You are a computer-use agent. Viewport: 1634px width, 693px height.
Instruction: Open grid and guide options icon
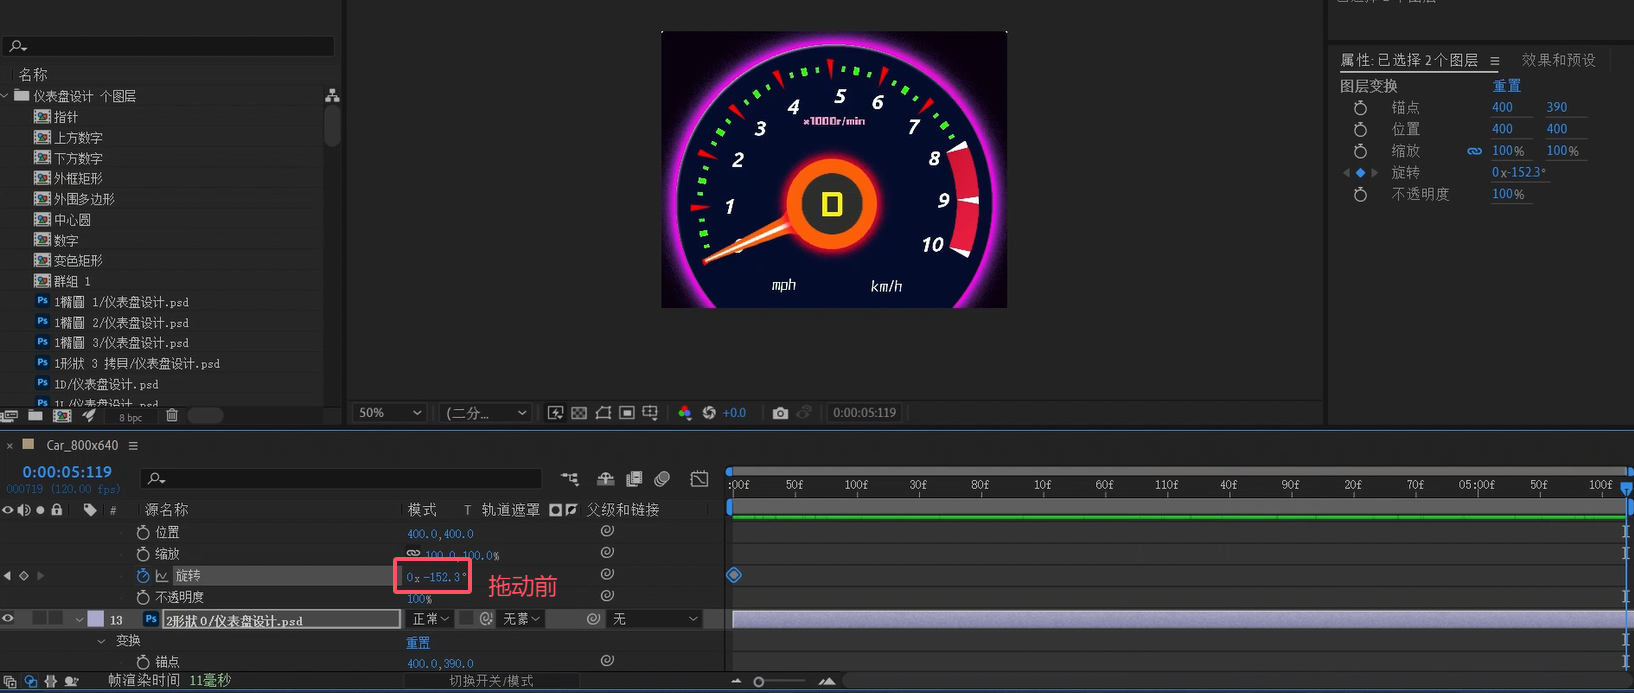point(650,413)
